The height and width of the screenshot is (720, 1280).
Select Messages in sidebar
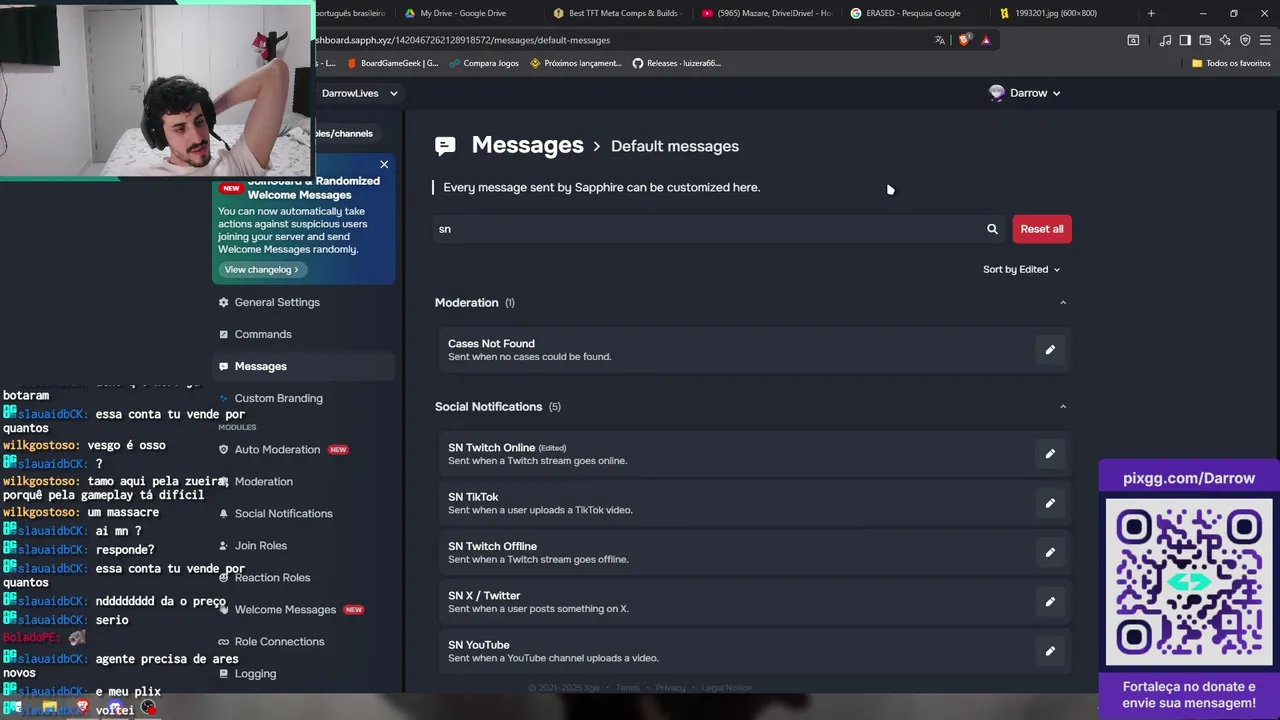304,366
